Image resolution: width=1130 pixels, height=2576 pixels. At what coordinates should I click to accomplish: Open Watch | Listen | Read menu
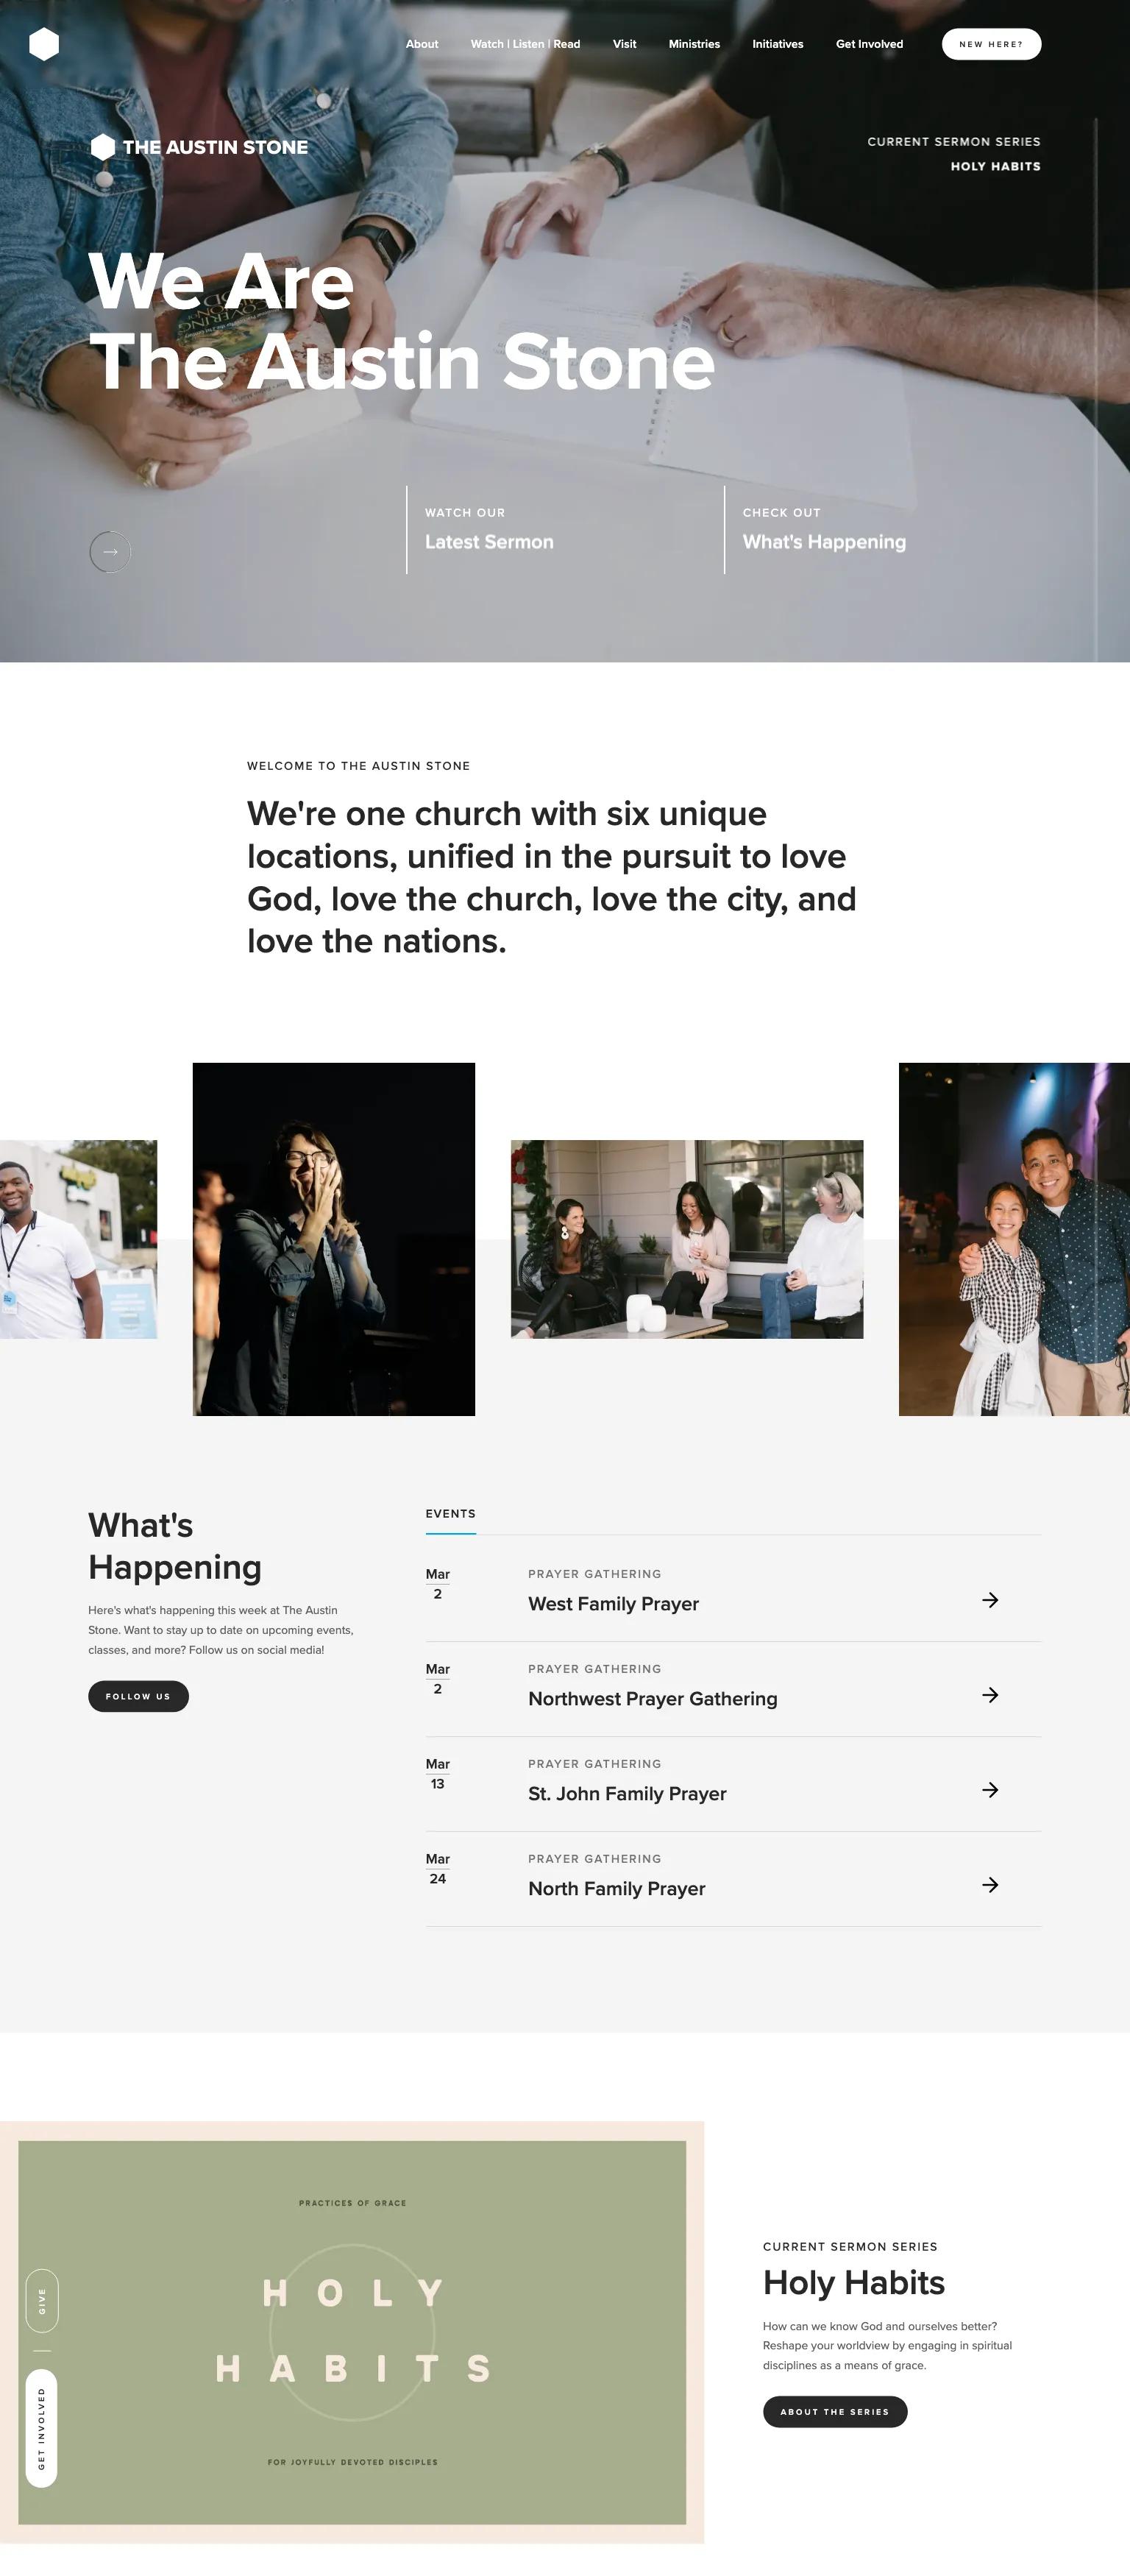click(x=525, y=44)
